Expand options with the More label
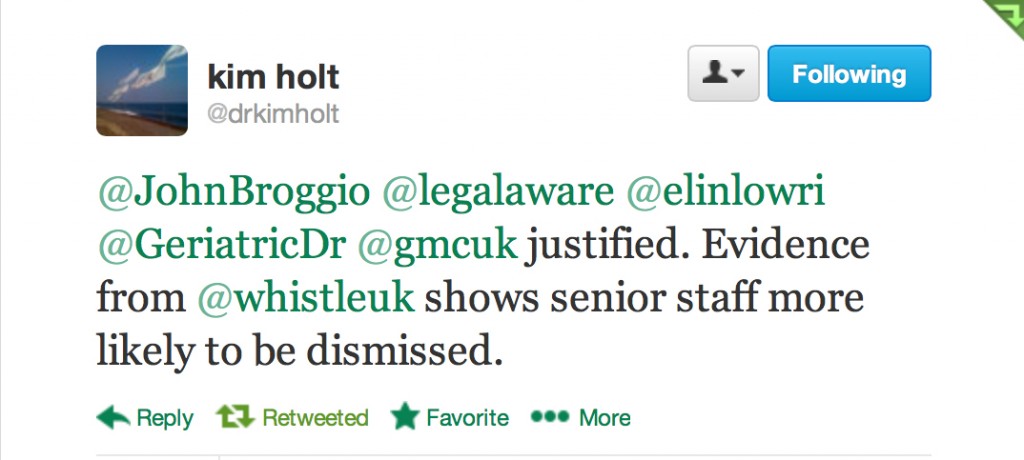 [605, 417]
